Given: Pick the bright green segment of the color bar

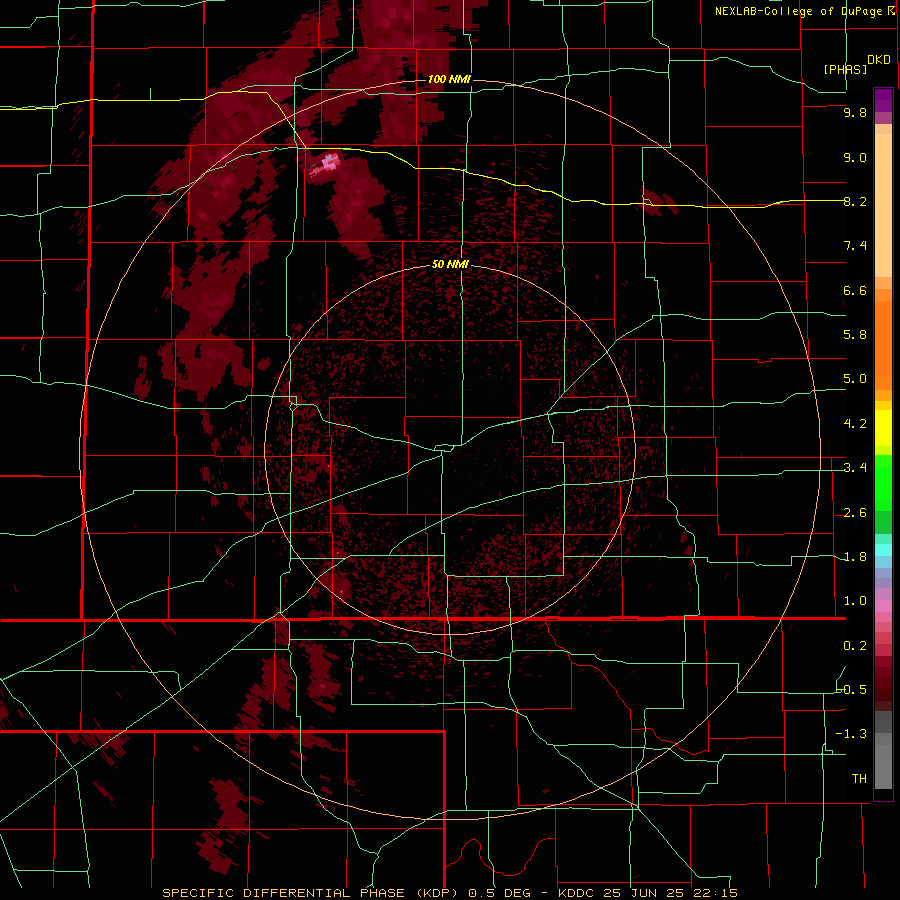Looking at the screenshot, I should coord(883,482).
